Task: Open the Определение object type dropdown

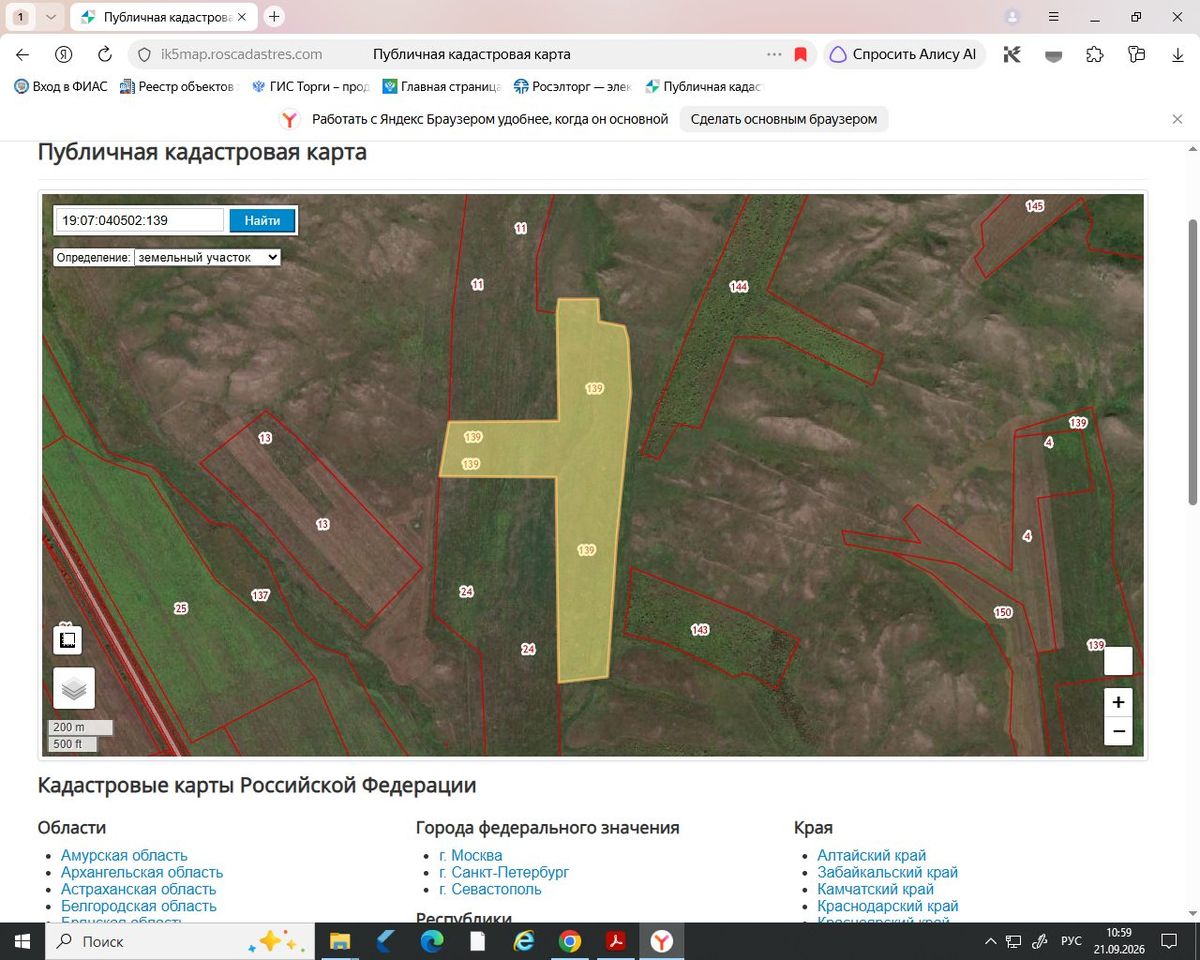Action: (208, 257)
